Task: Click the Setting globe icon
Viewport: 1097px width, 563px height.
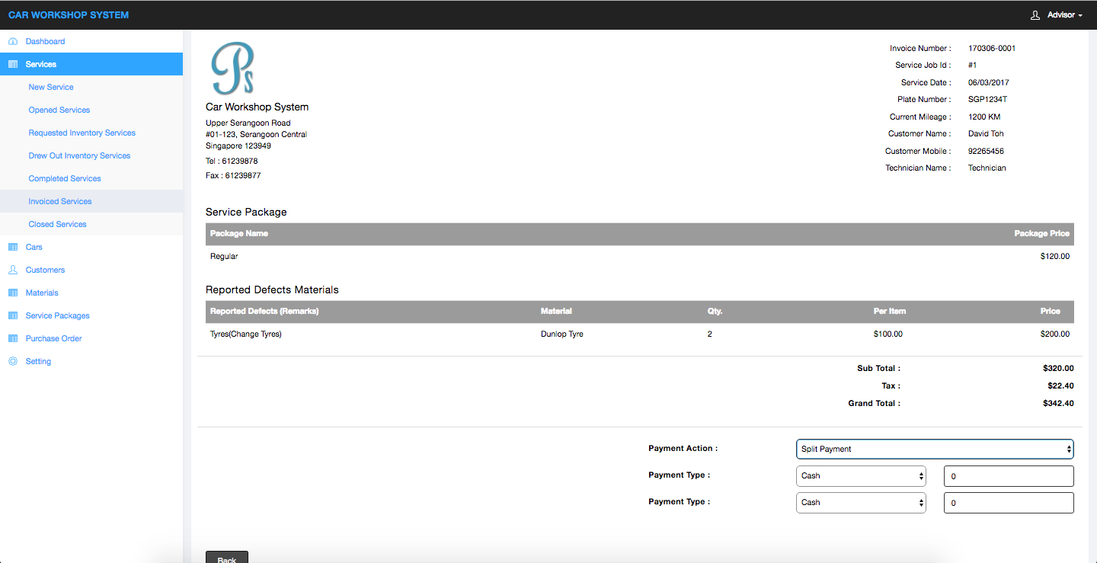Action: 13,362
